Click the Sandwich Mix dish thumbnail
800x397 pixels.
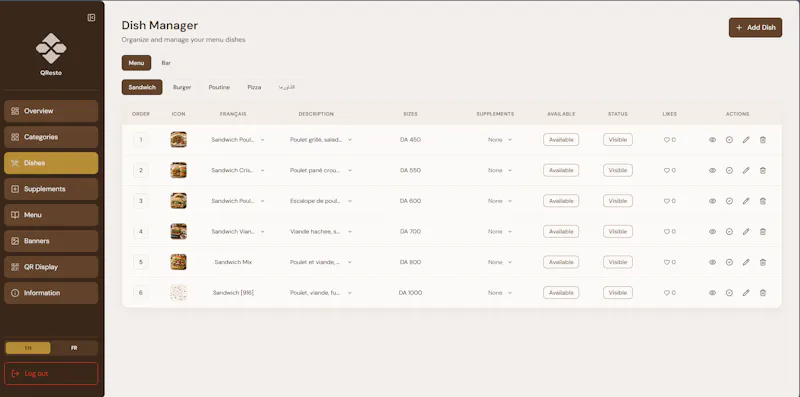point(179,262)
